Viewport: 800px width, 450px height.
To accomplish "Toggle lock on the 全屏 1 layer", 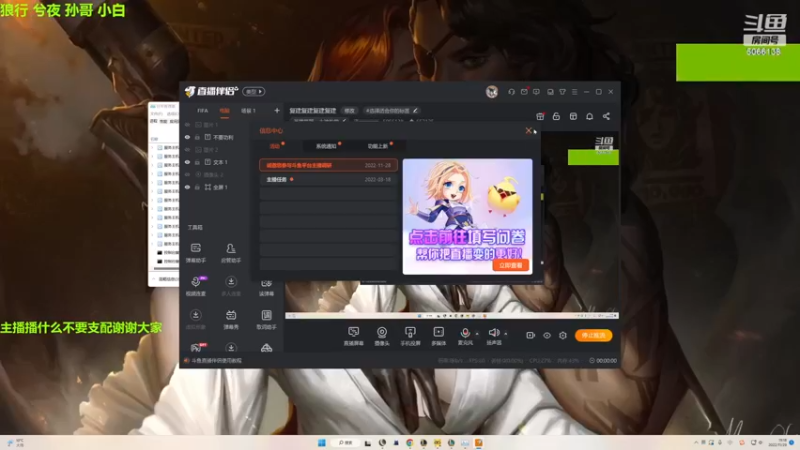I will (x=197, y=187).
